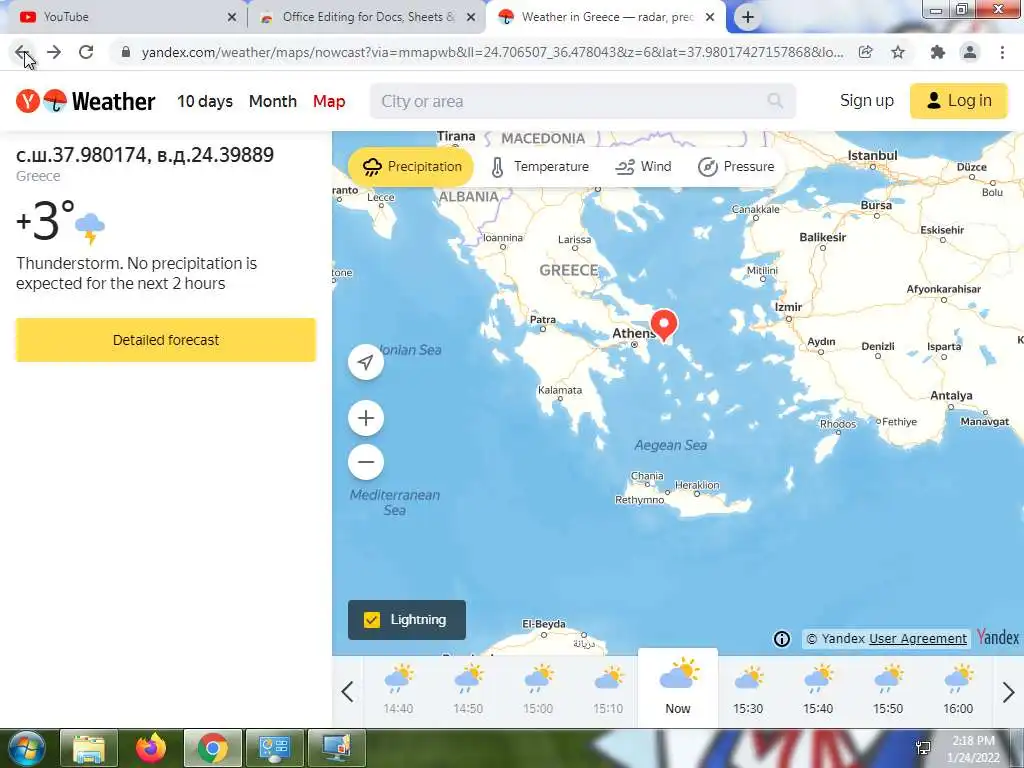
Task: Click the Istanbul label on the map
Action: pyautogui.click(x=872, y=155)
